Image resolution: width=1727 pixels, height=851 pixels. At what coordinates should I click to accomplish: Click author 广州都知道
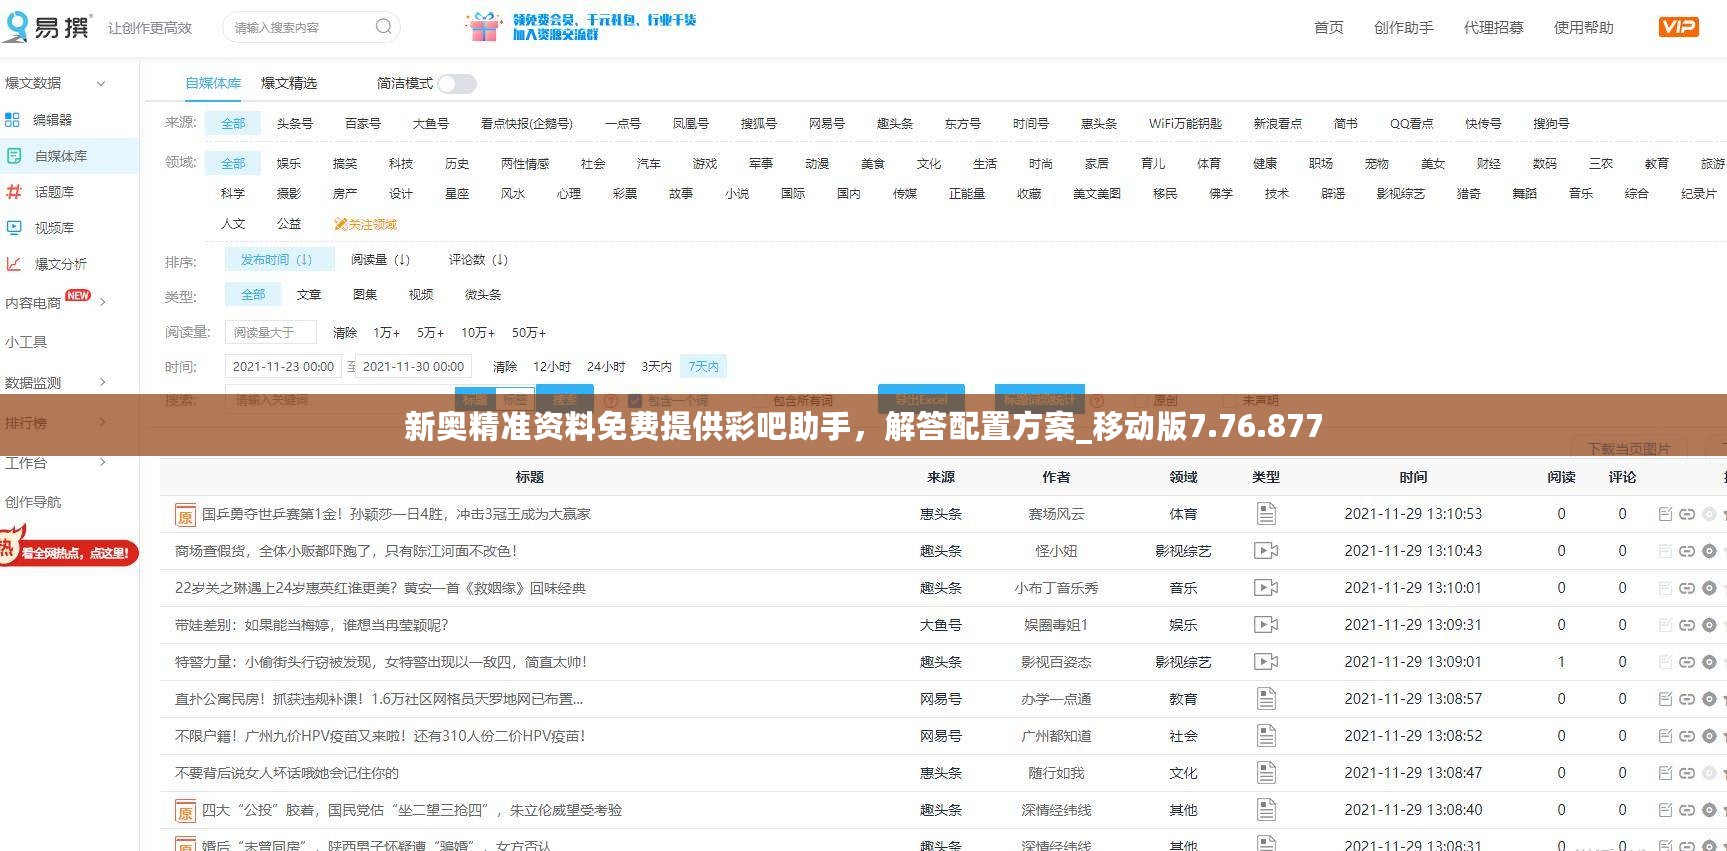(1056, 736)
